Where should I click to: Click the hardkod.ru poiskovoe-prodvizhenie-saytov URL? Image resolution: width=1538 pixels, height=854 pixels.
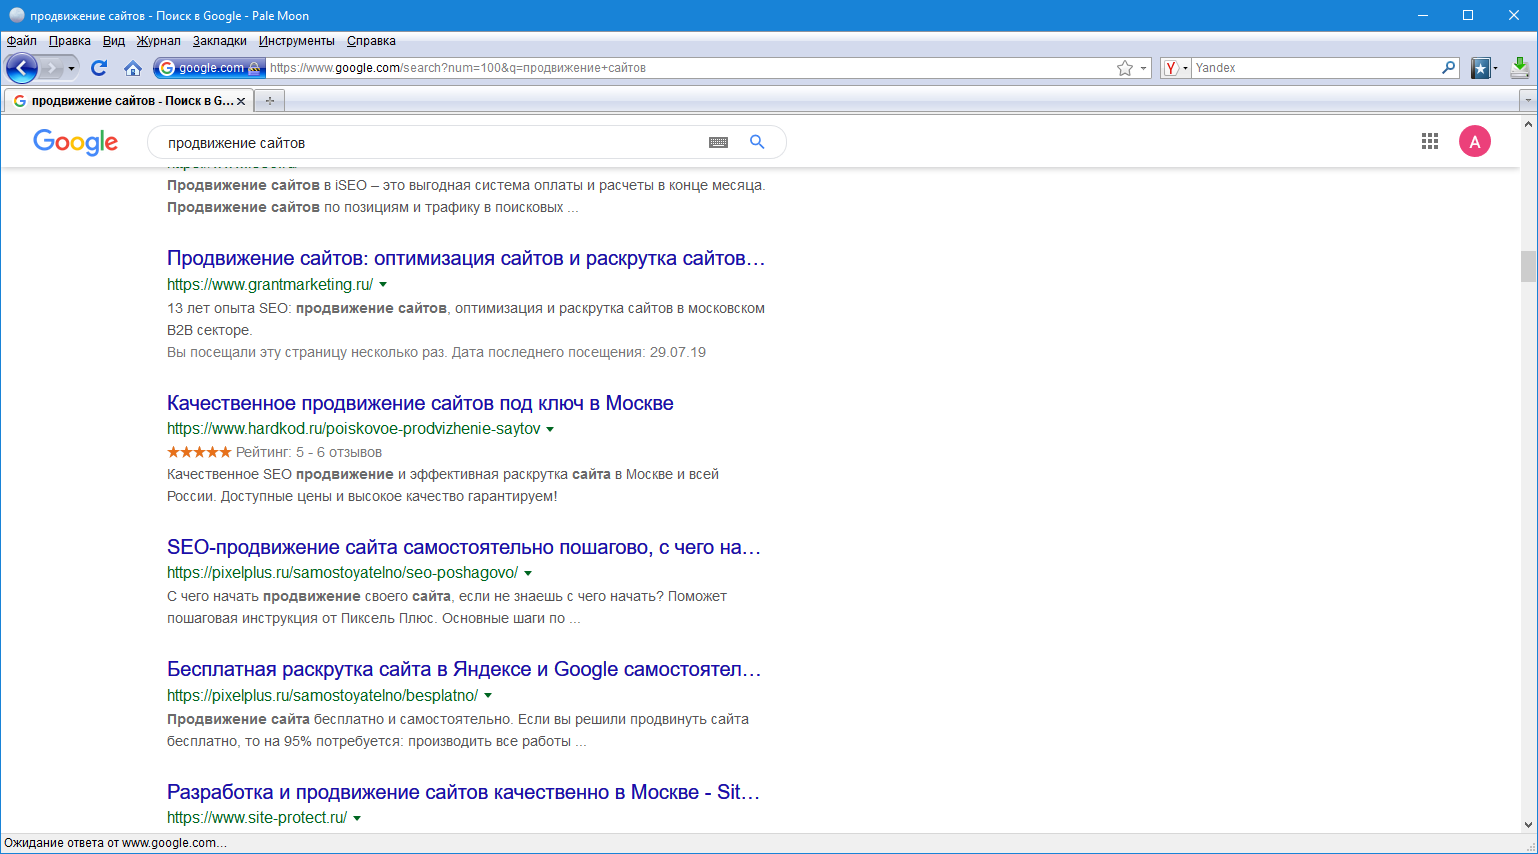coord(354,429)
